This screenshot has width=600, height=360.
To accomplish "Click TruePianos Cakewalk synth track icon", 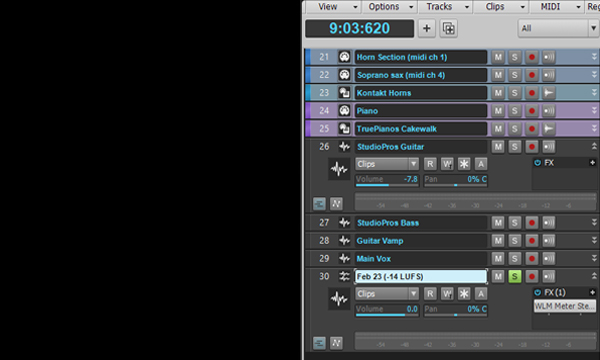I will [x=344, y=129].
